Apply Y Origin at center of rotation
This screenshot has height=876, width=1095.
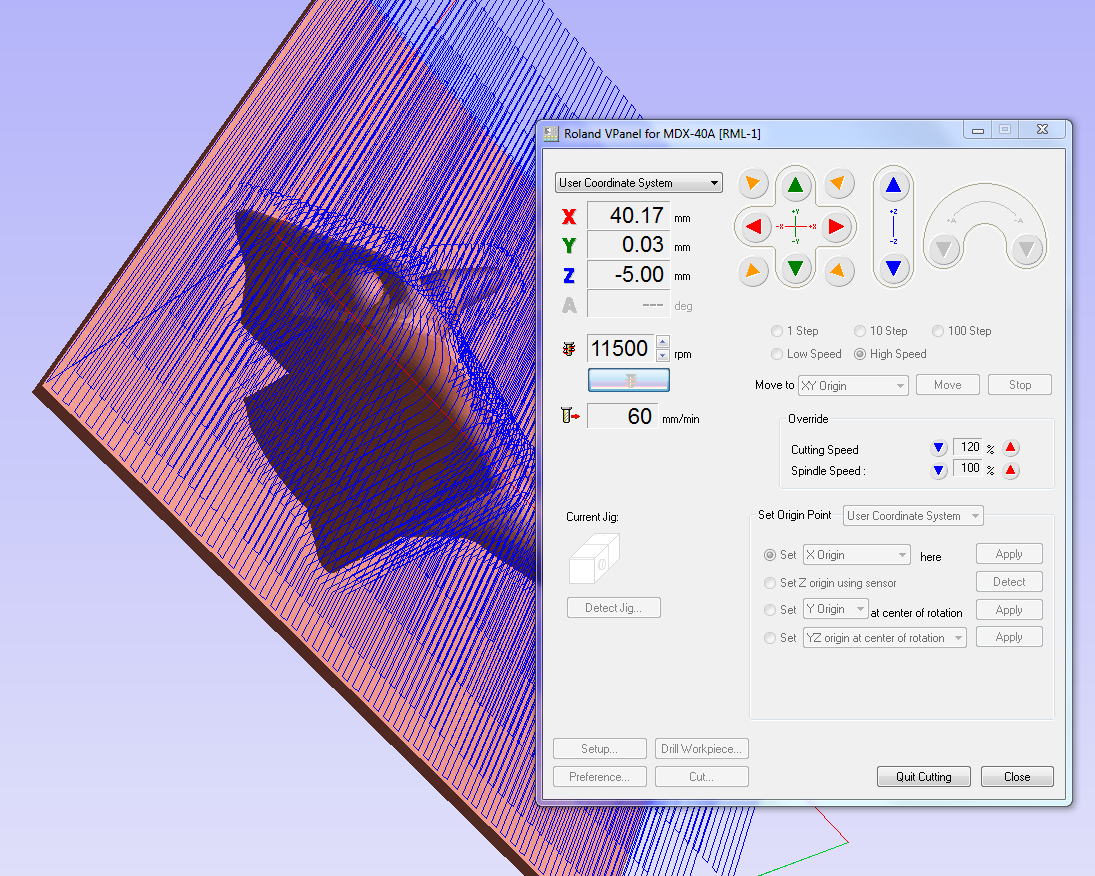pyautogui.click(x=1009, y=610)
